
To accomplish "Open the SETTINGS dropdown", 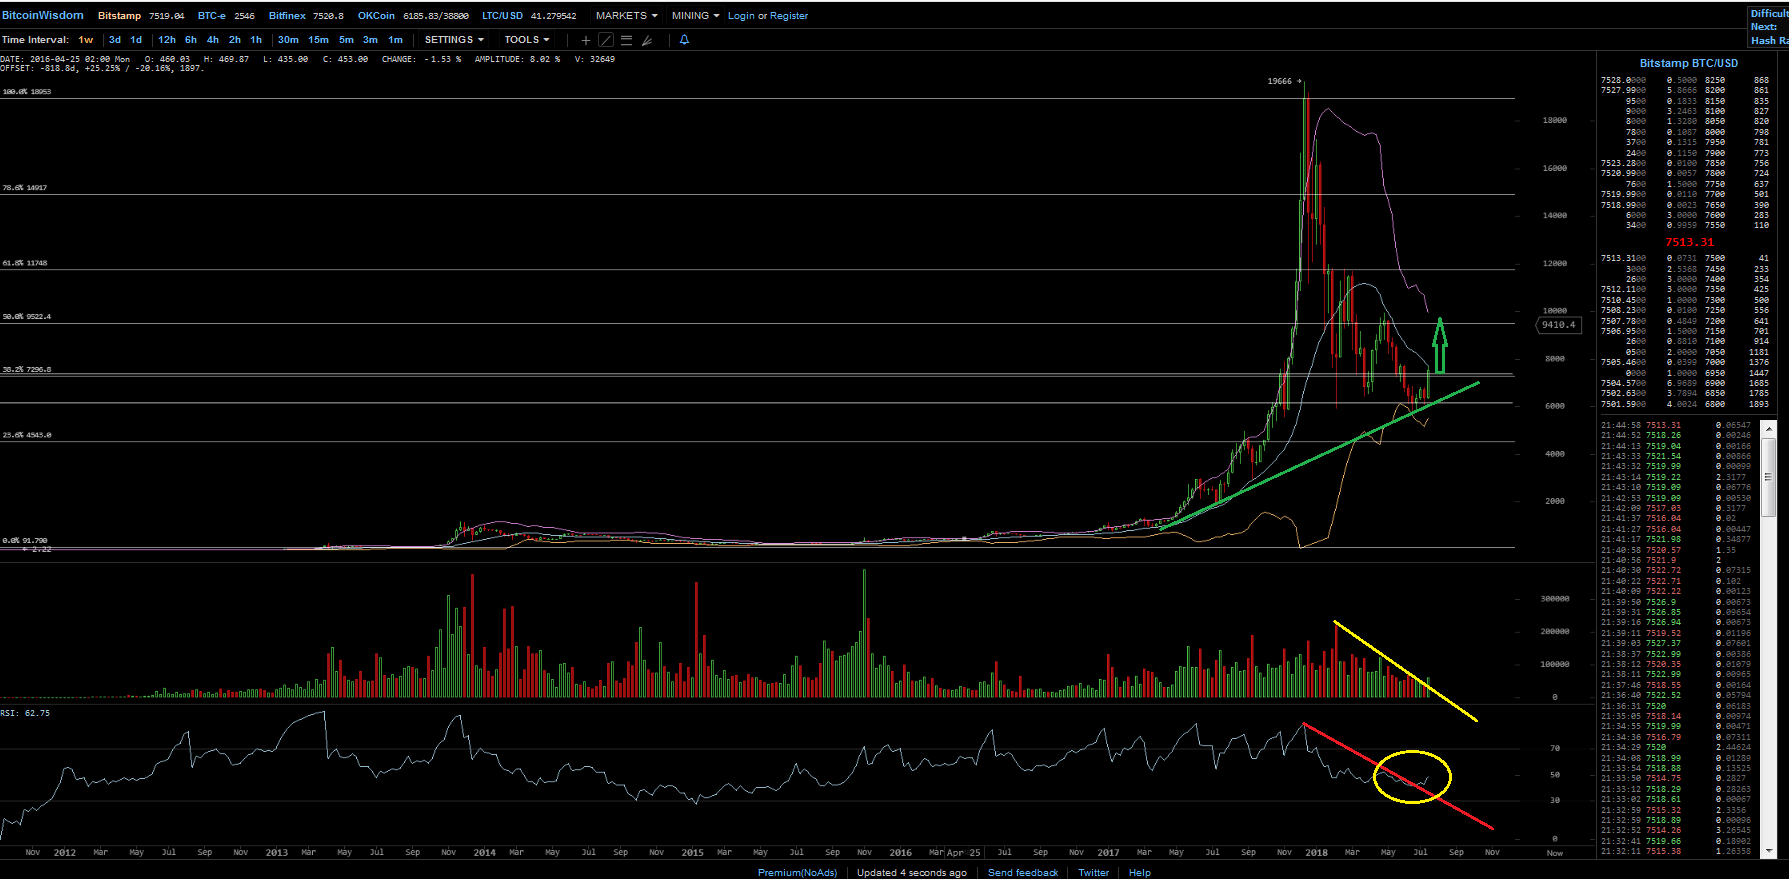I will click(x=454, y=40).
